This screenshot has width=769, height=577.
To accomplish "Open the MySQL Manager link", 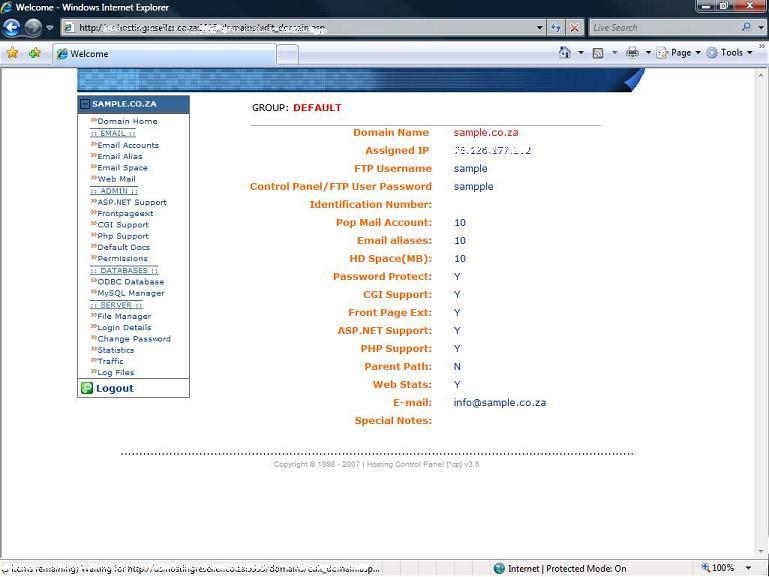I will (130, 293).
